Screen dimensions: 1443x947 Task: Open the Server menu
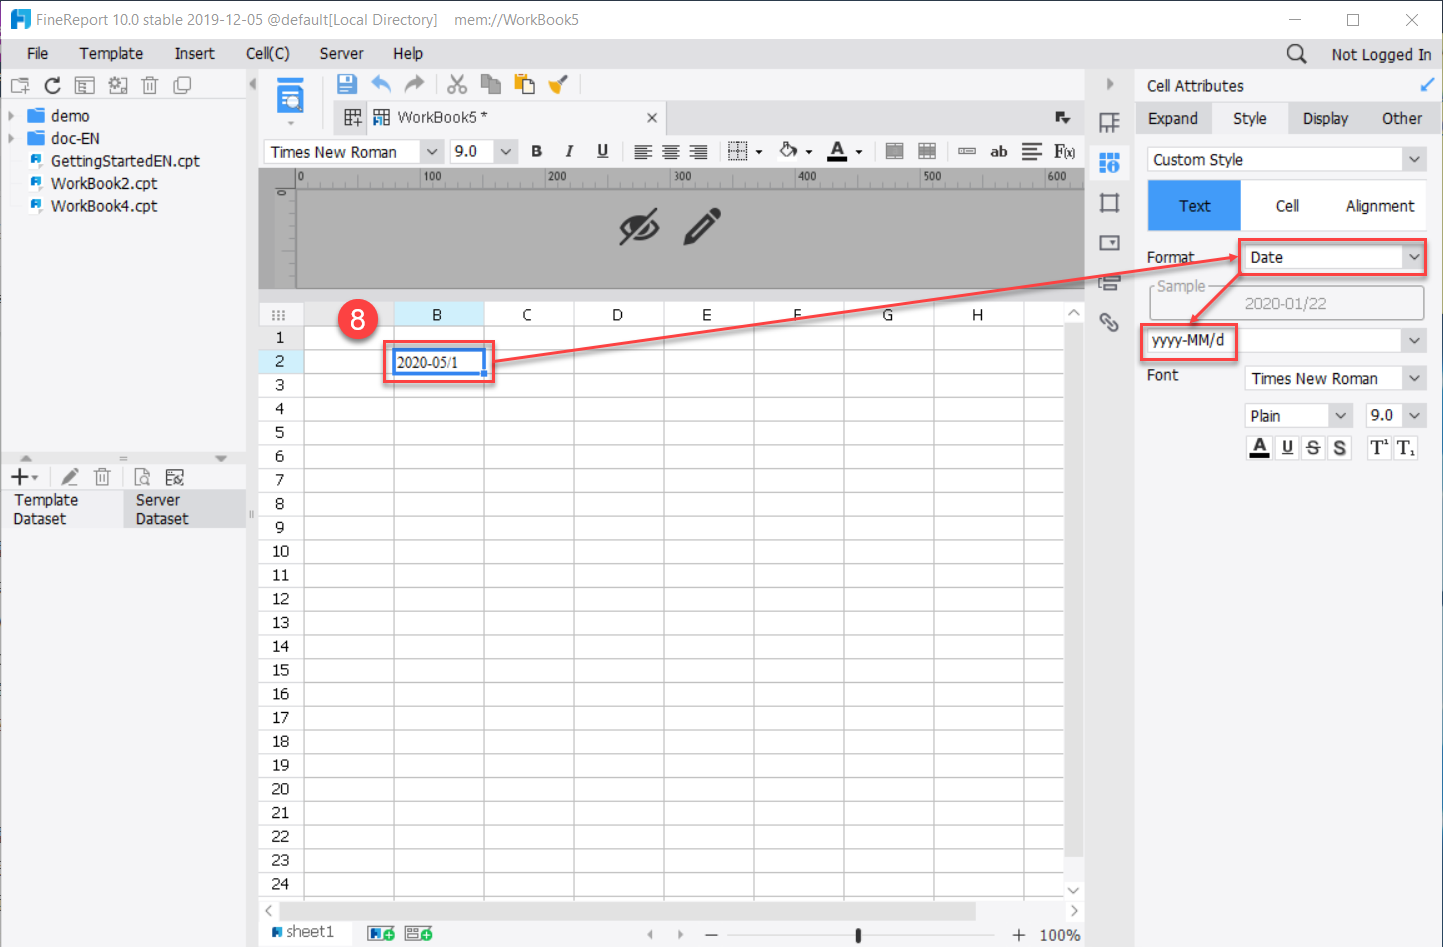pyautogui.click(x=341, y=53)
